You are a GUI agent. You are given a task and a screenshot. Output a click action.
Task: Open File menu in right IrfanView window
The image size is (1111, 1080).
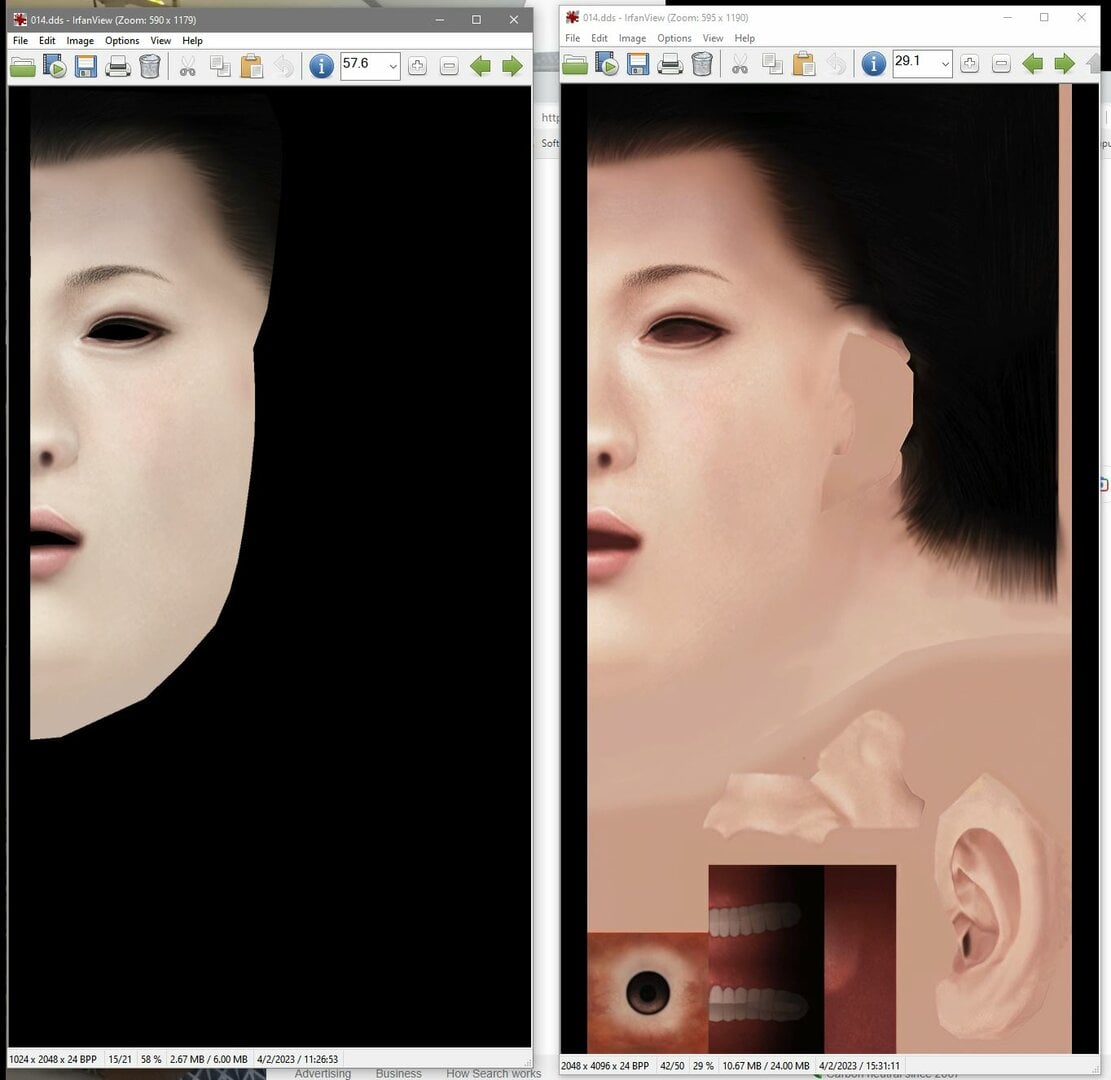click(x=573, y=38)
